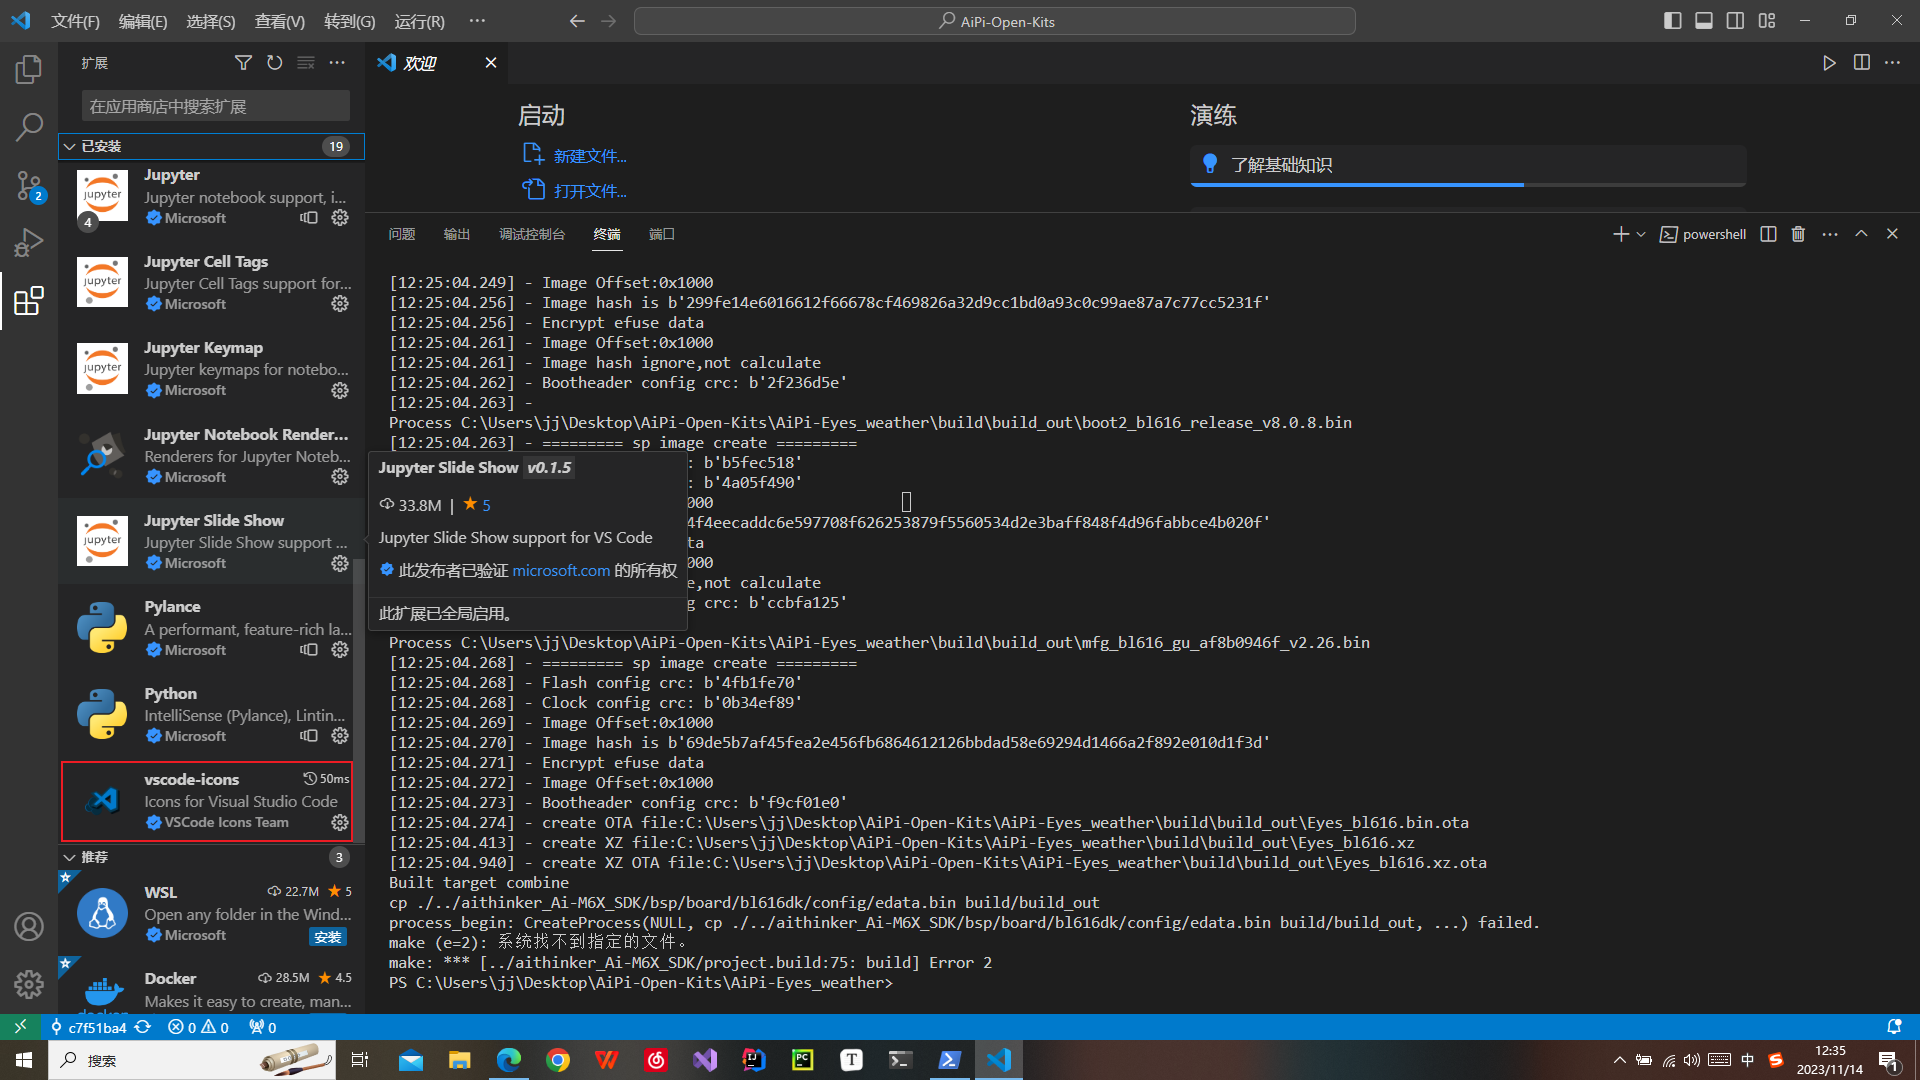Open the Edit menu

tap(143, 21)
